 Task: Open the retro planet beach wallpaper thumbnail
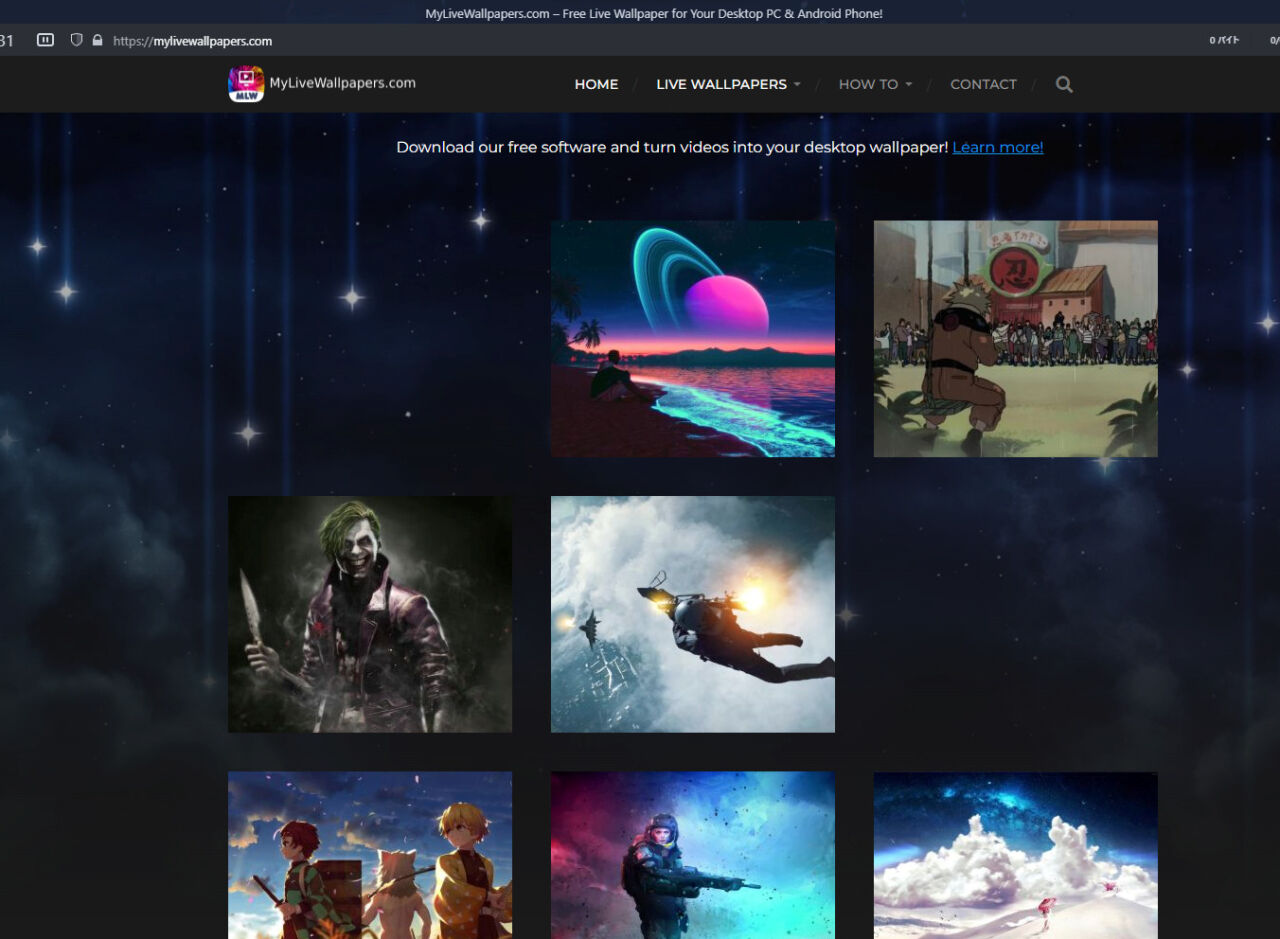coord(693,339)
